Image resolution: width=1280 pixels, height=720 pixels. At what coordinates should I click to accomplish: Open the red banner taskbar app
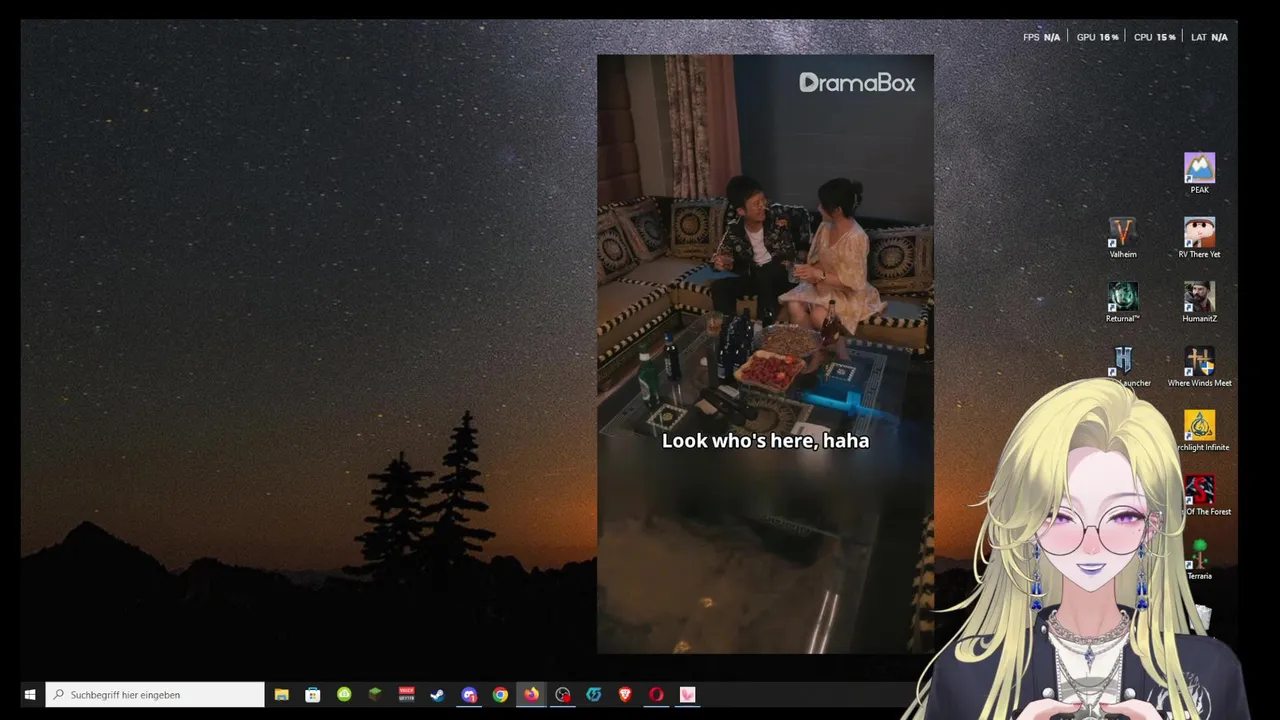coord(406,694)
